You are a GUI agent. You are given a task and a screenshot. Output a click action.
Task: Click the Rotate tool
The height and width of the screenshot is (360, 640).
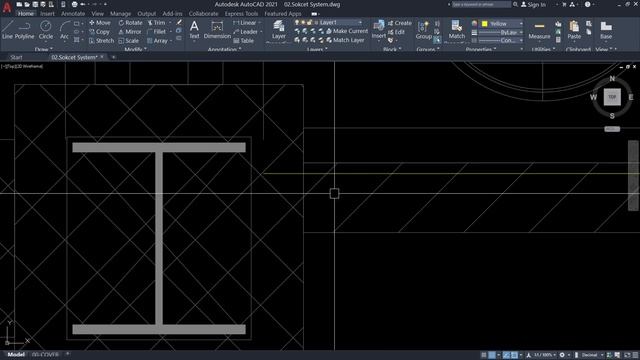[131, 23]
